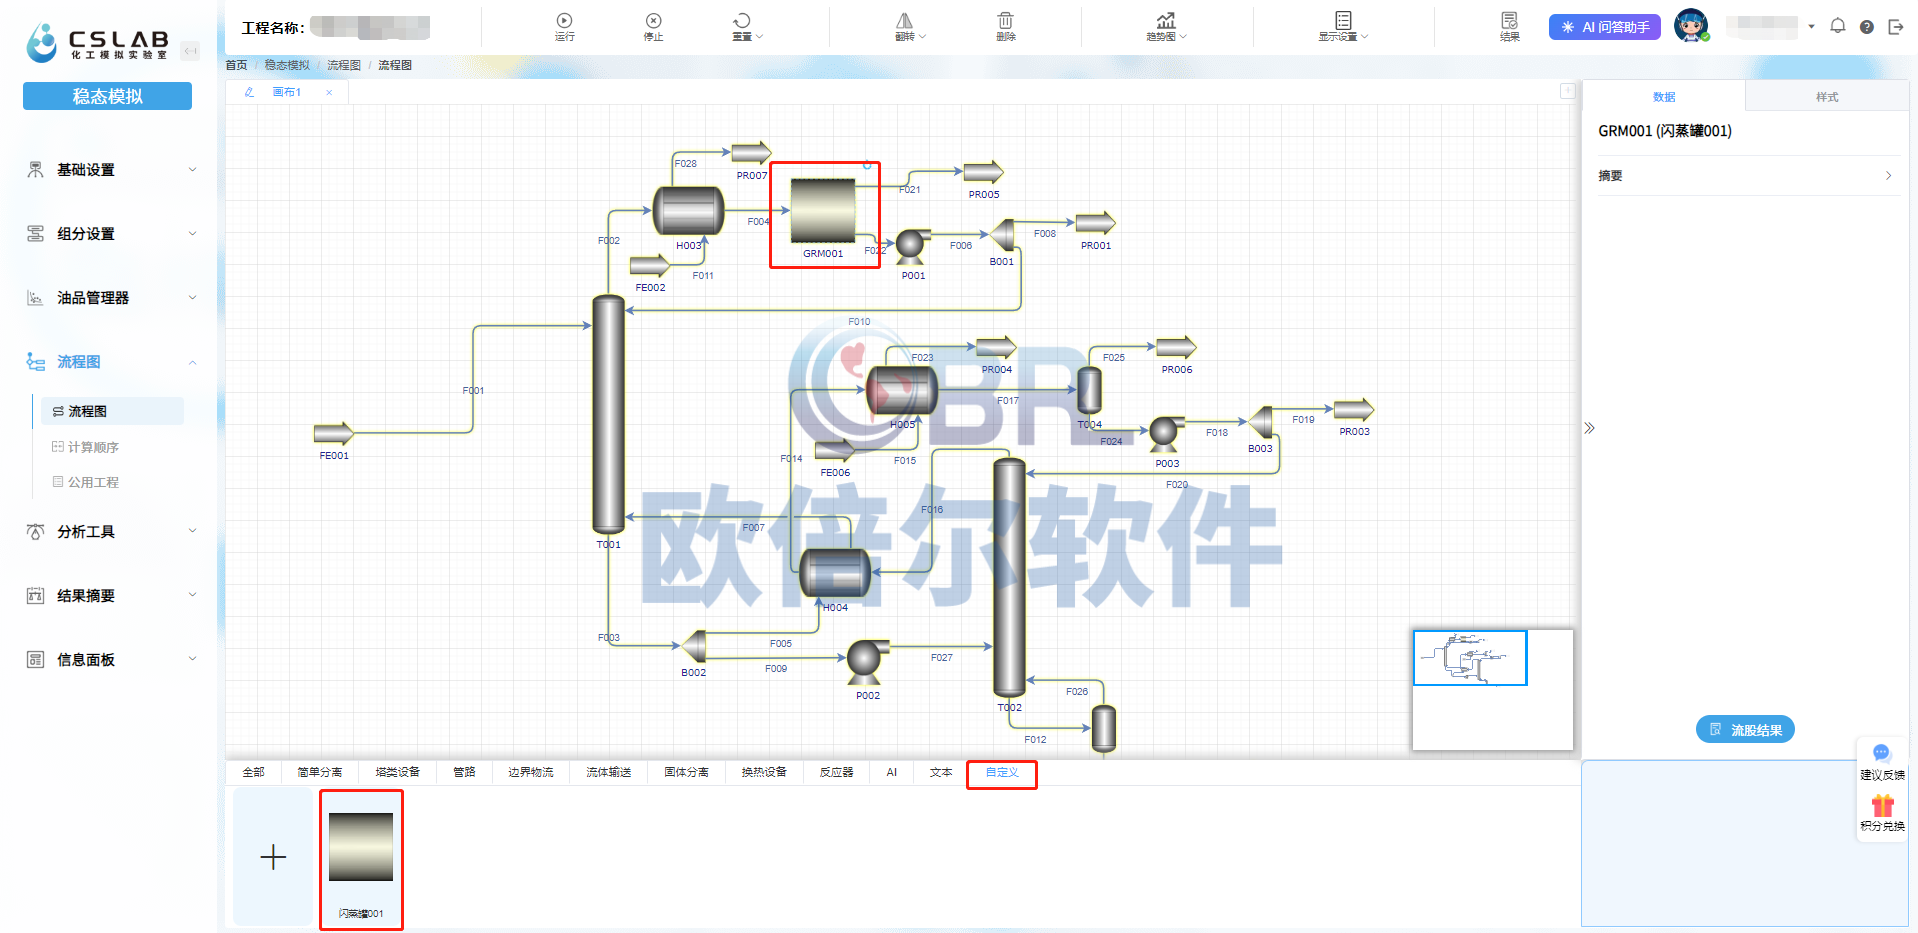Image resolution: width=1918 pixels, height=933 pixels.
Task: Collapse the left sidebar next to CSLAB logo
Action: point(190,50)
